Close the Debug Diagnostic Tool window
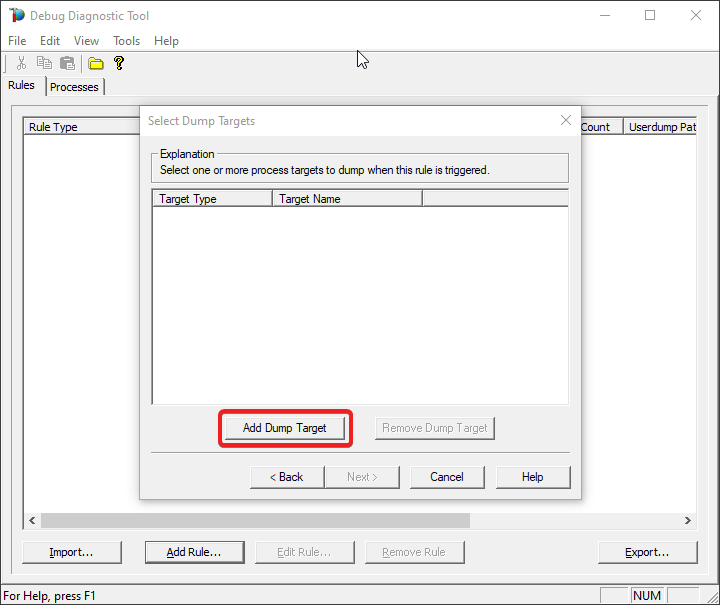720x605 pixels. pos(696,15)
